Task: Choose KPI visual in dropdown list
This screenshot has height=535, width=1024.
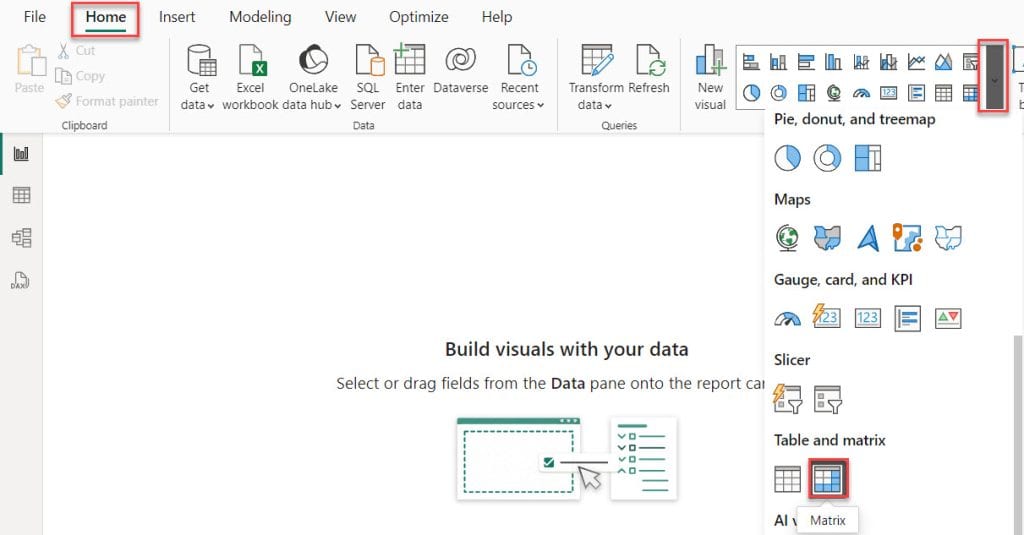Action: pos(948,318)
